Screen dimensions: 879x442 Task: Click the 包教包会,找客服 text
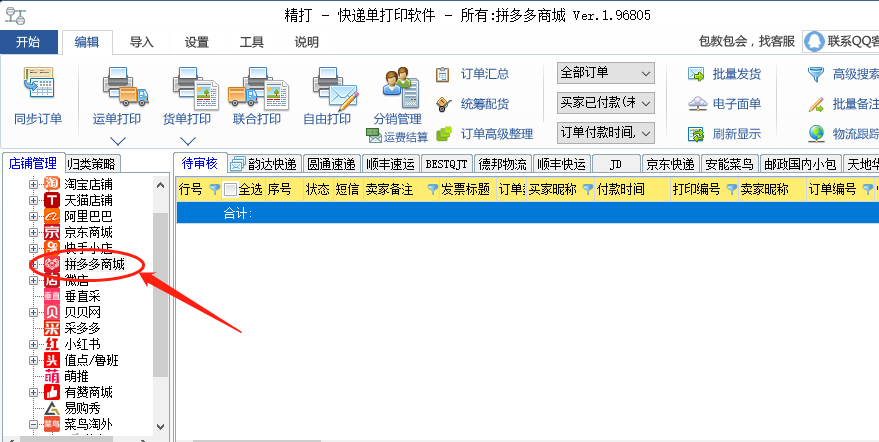[747, 42]
